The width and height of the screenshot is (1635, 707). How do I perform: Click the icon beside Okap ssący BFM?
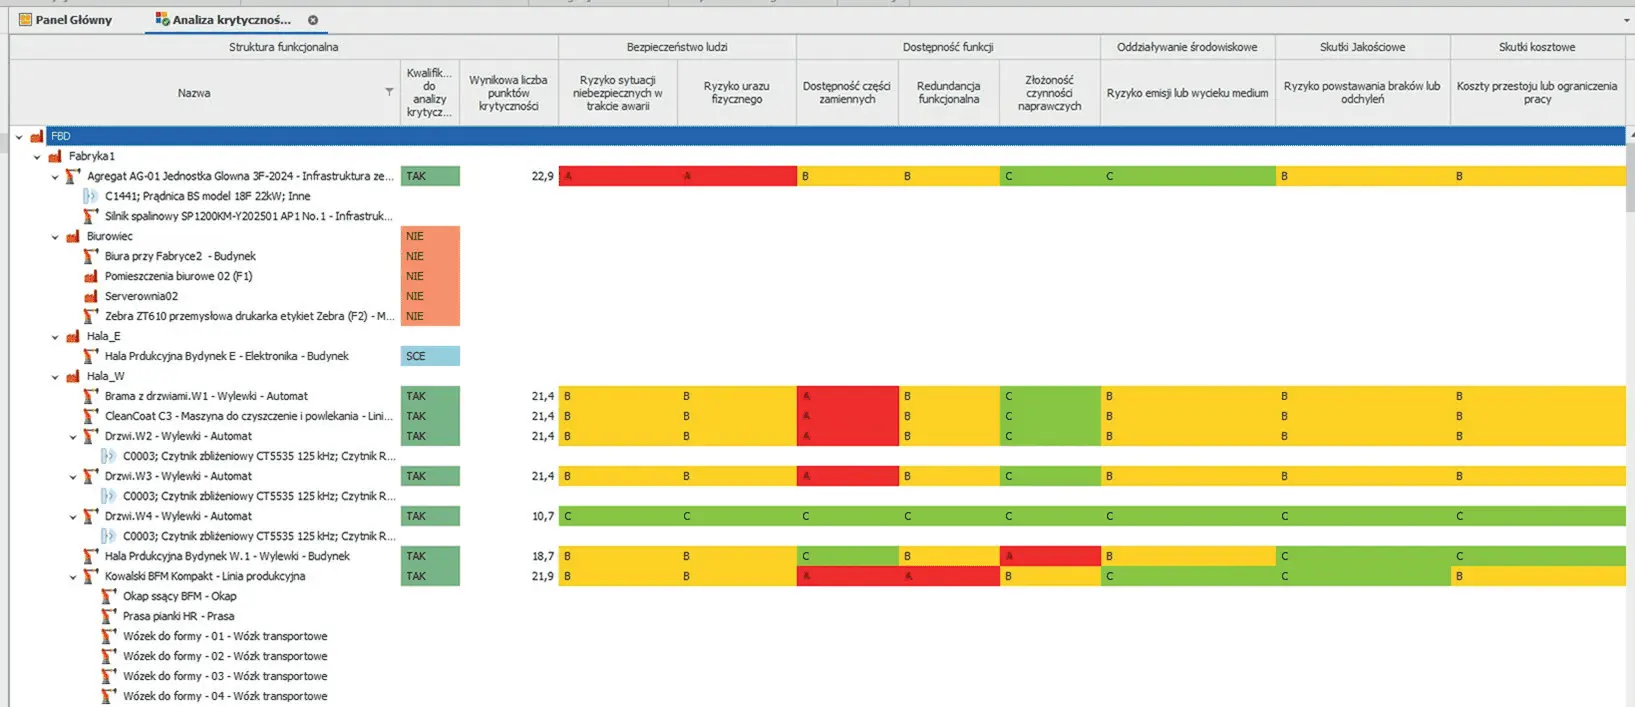point(109,596)
